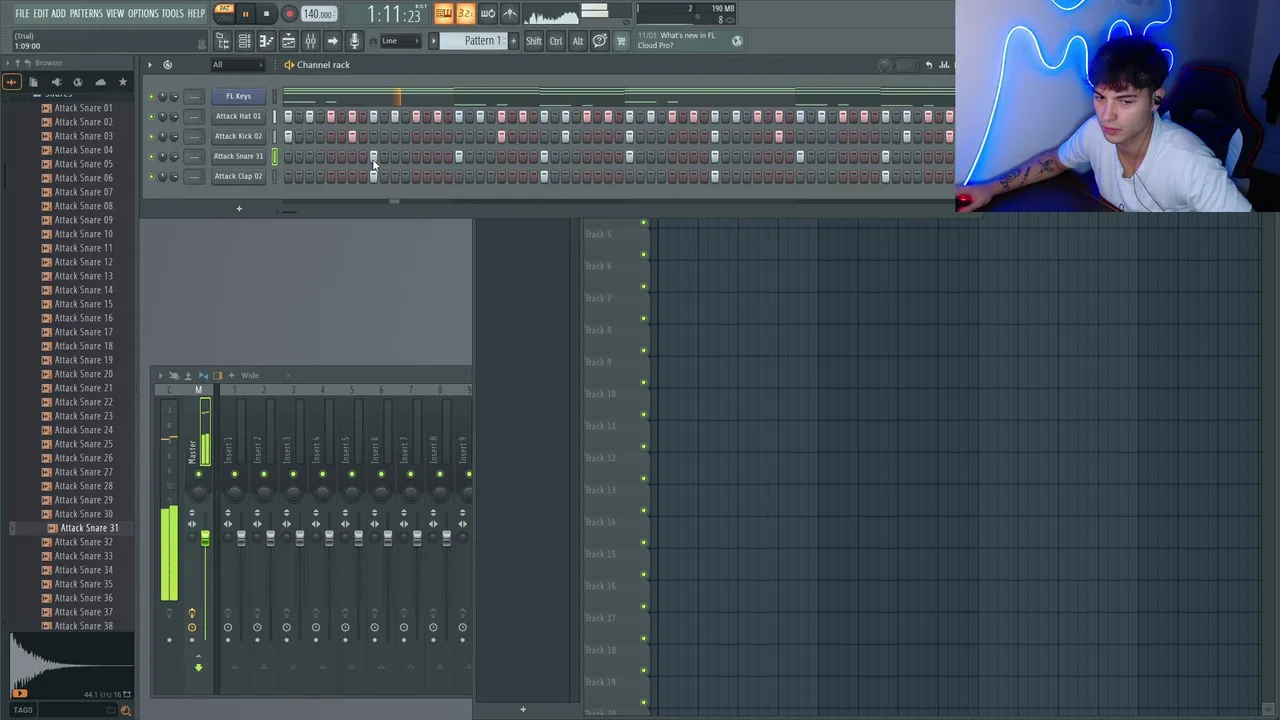Open the FL Cloud shopping cart icon
The height and width of the screenshot is (720, 1280).
(x=621, y=41)
